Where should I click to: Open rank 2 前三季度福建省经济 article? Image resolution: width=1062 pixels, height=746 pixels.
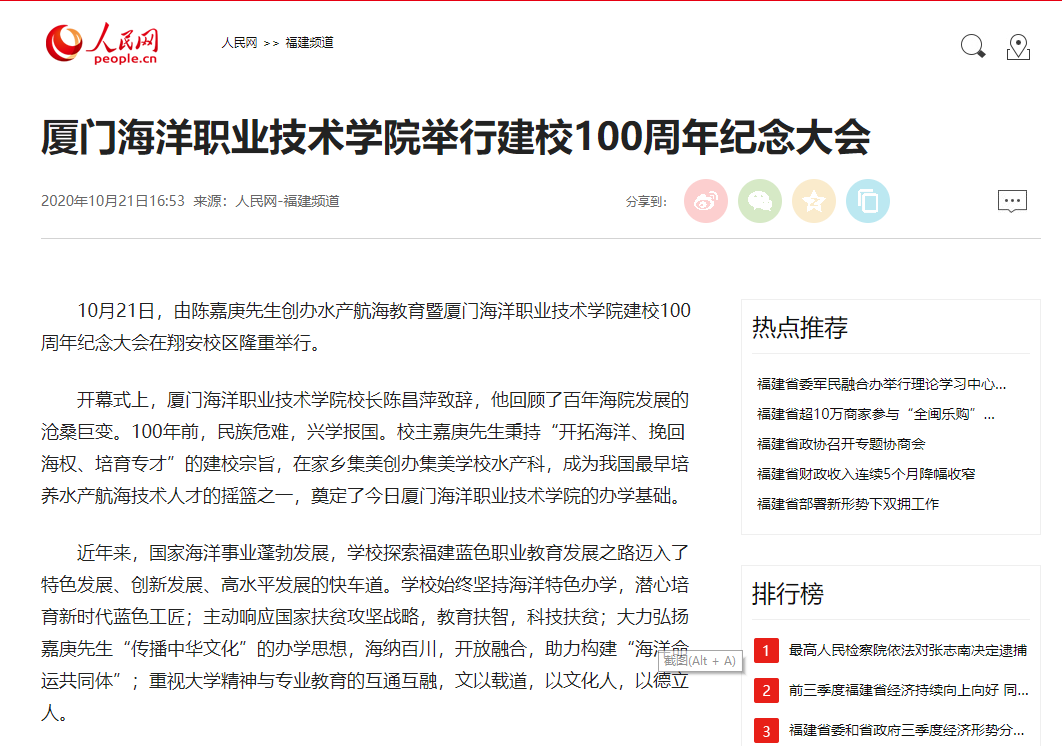click(907, 690)
